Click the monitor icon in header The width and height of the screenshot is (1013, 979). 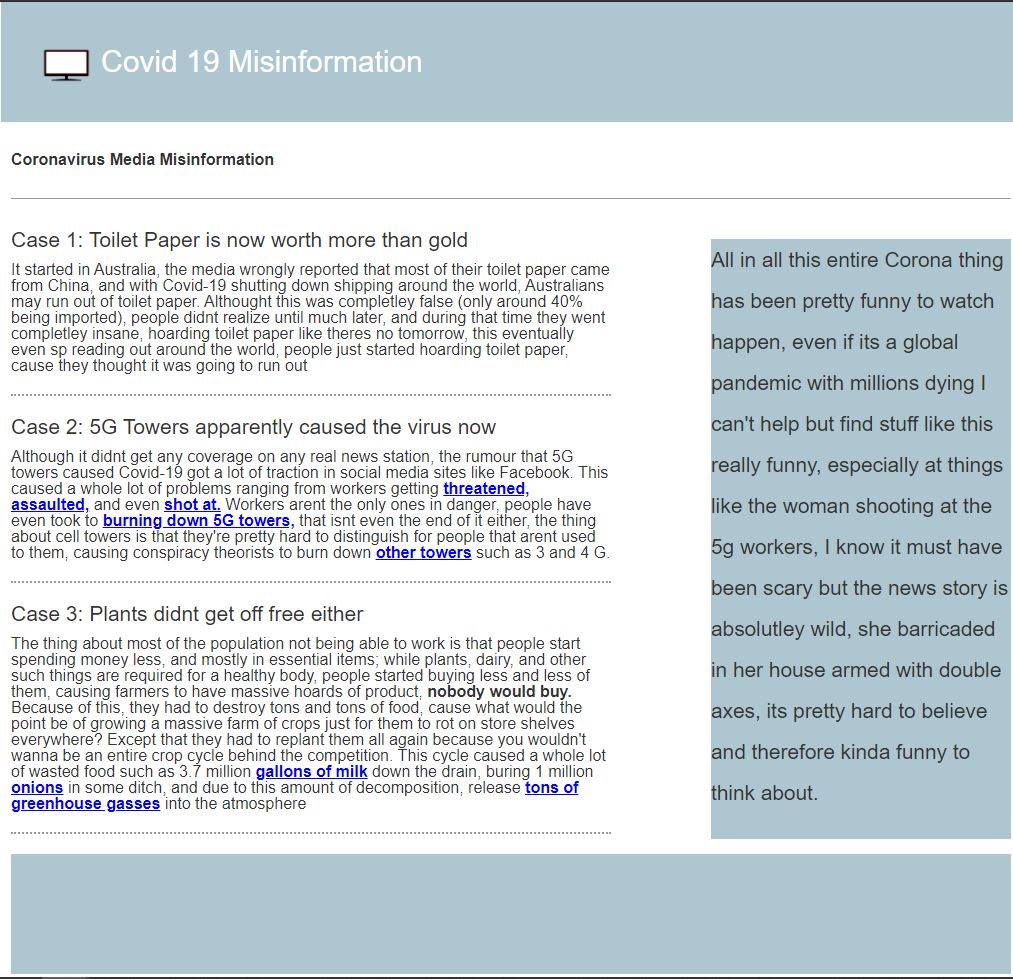tap(66, 64)
